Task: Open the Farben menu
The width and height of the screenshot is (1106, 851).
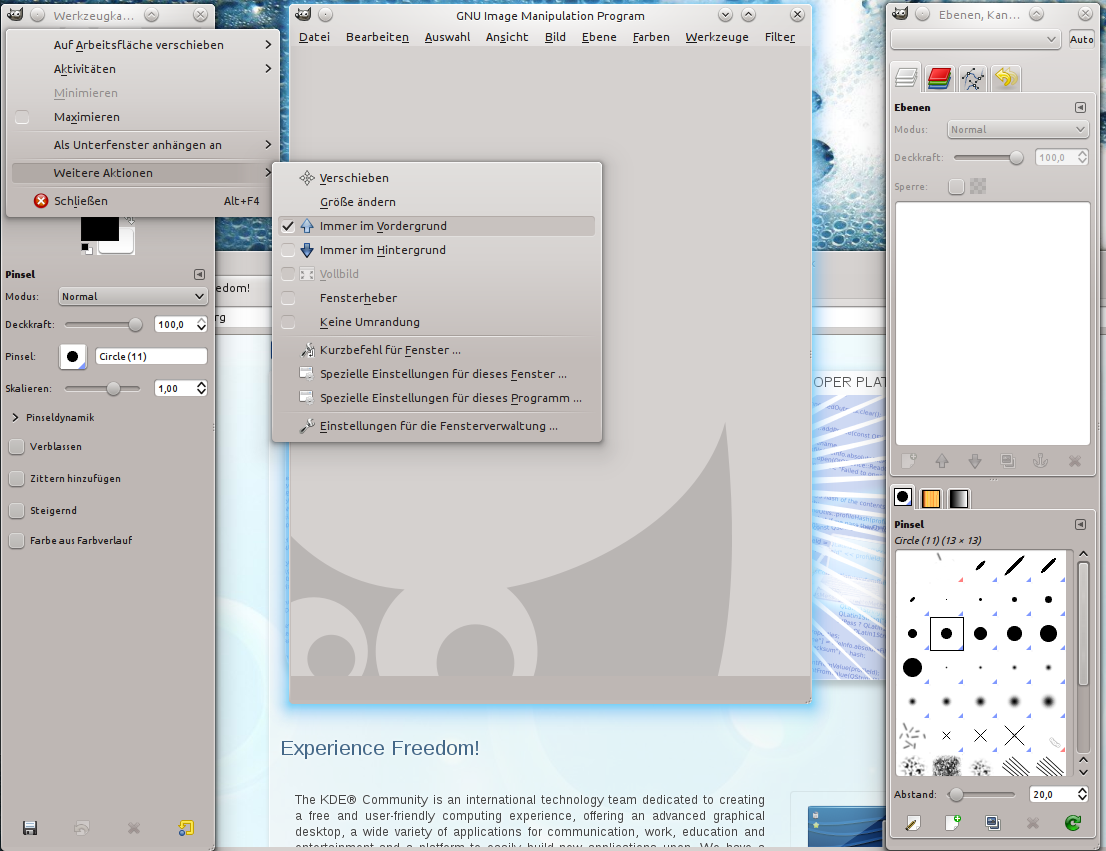Action: tap(651, 37)
